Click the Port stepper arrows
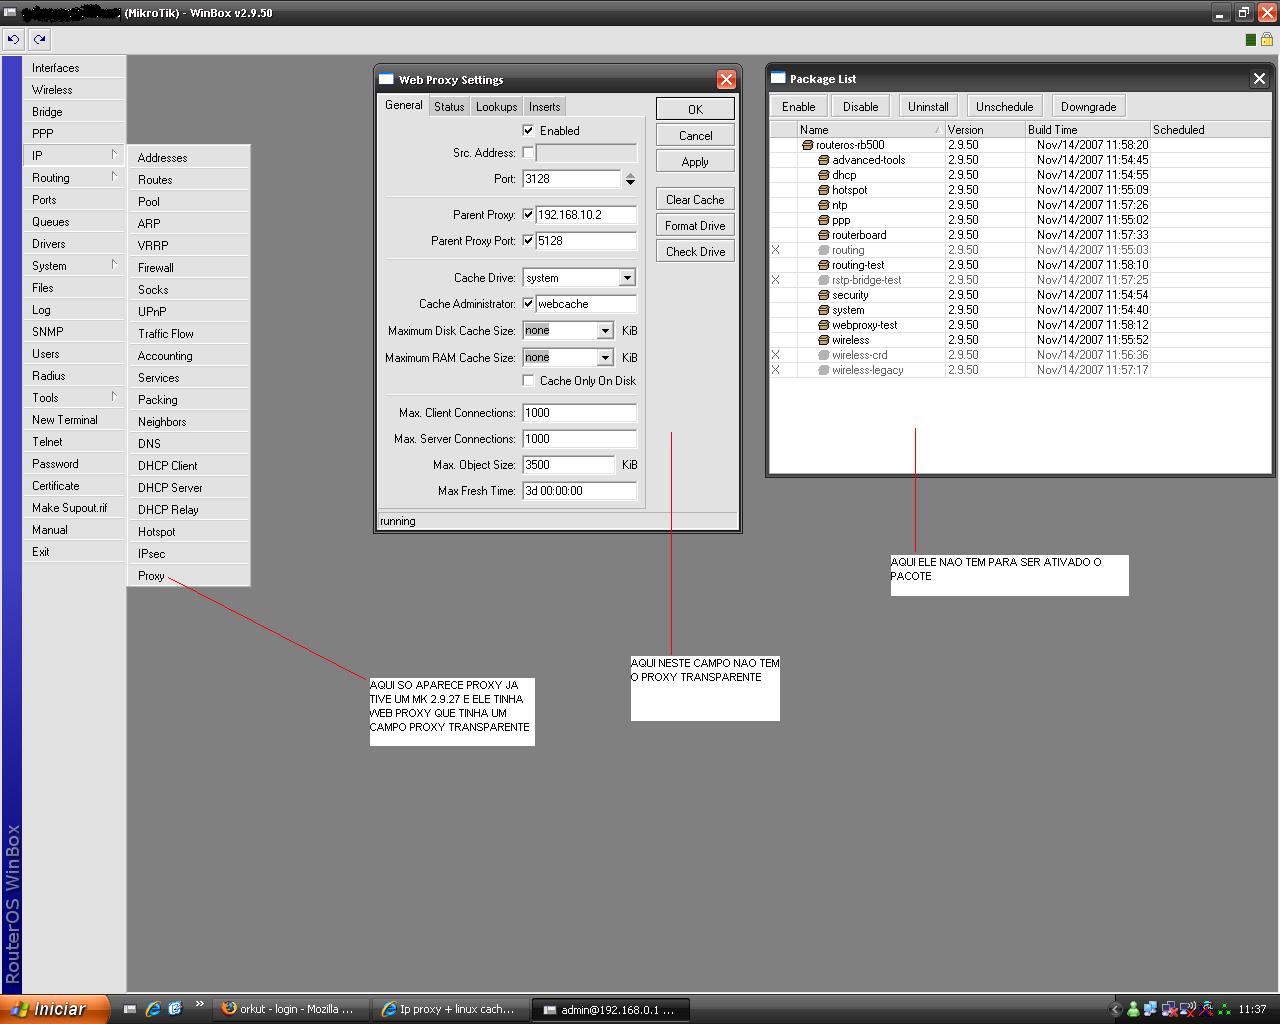The image size is (1280, 1024). (630, 179)
